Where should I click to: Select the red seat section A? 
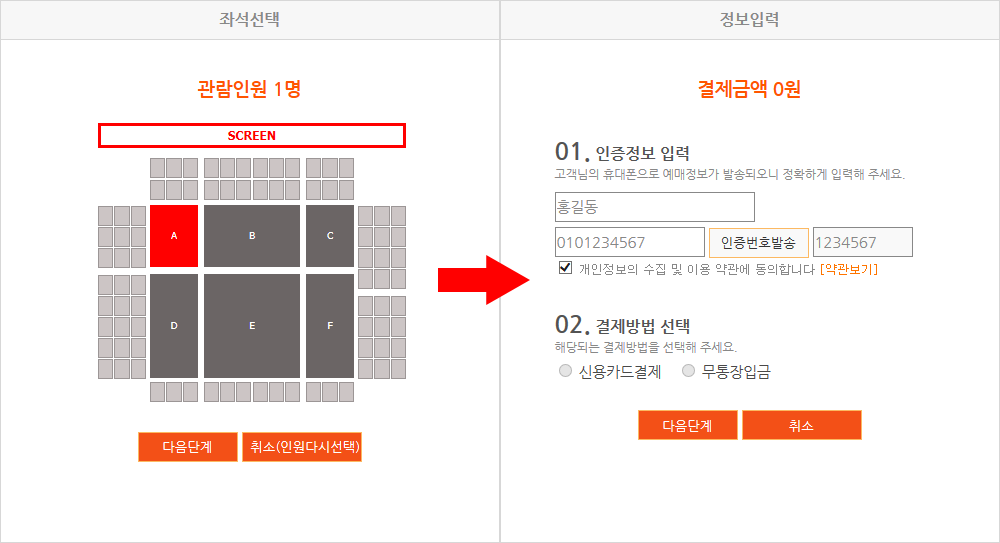tap(174, 235)
